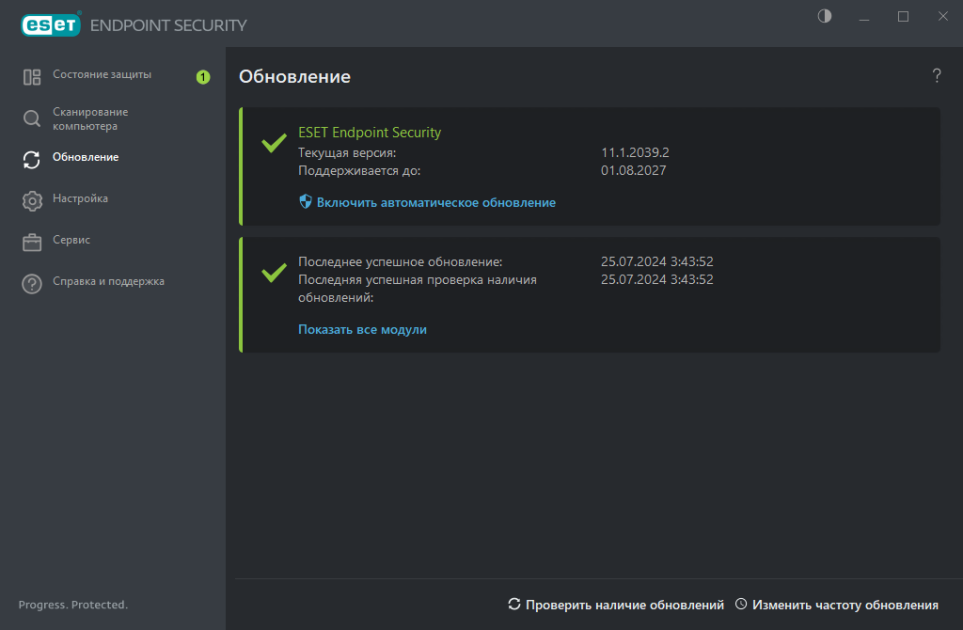Image resolution: width=963 pixels, height=630 pixels.
Task: Click supported-until date 01.08.2027
Action: 633,171
